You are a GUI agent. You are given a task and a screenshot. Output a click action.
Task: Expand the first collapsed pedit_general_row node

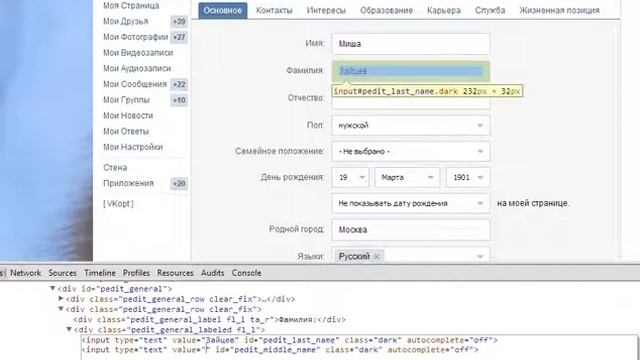coord(61,299)
